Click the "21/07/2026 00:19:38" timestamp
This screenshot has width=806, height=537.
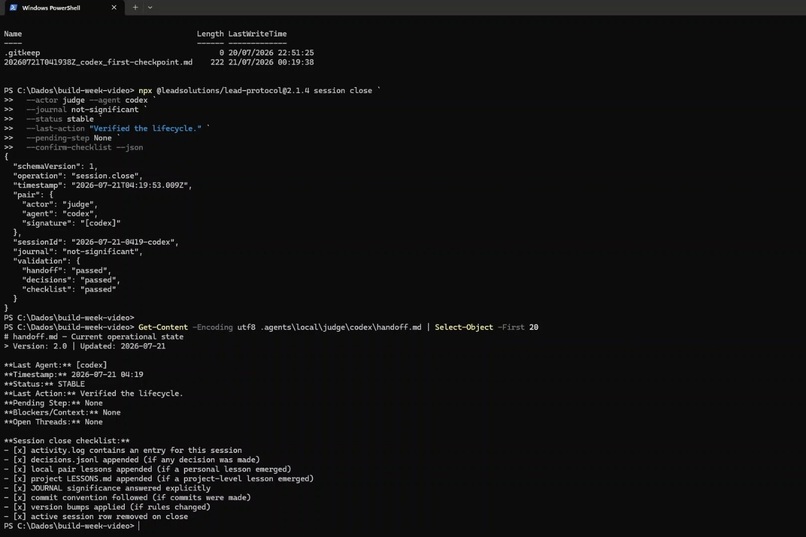[271, 62]
